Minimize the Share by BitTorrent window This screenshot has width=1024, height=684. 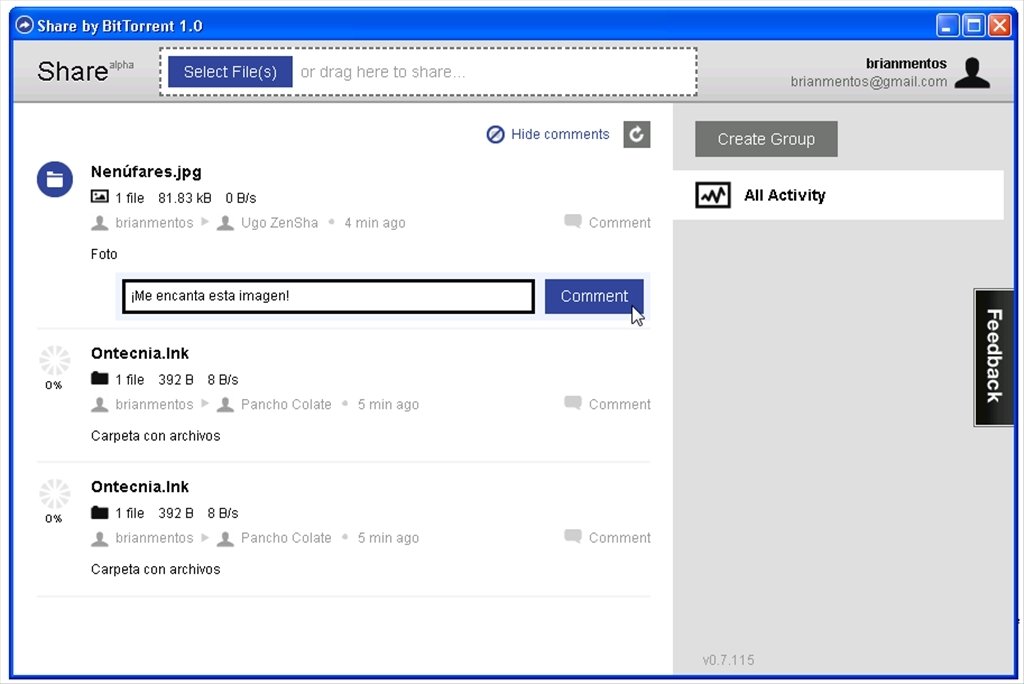point(948,26)
